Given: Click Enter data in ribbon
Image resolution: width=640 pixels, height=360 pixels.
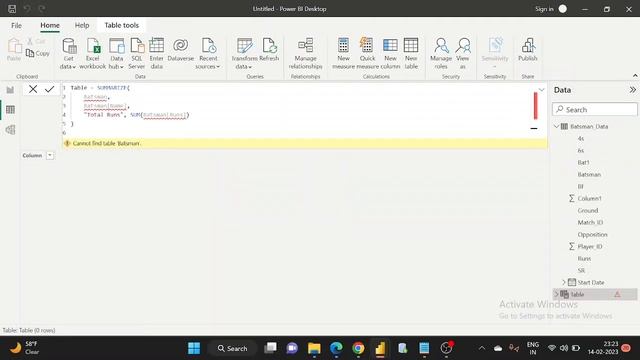Looking at the screenshot, I should 156,53.
